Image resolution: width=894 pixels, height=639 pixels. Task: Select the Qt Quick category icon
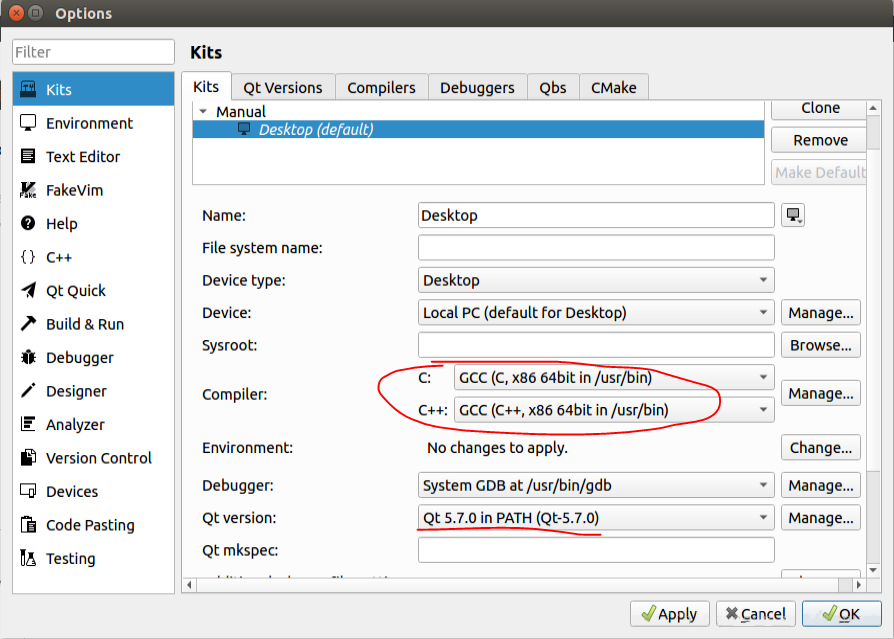pyautogui.click(x=28, y=291)
